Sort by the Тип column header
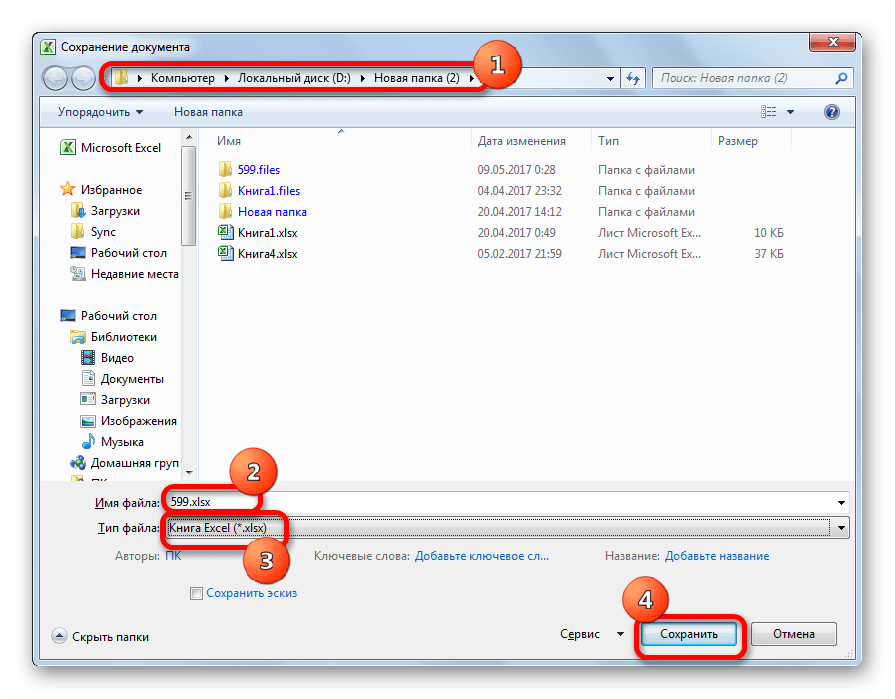 (608, 141)
